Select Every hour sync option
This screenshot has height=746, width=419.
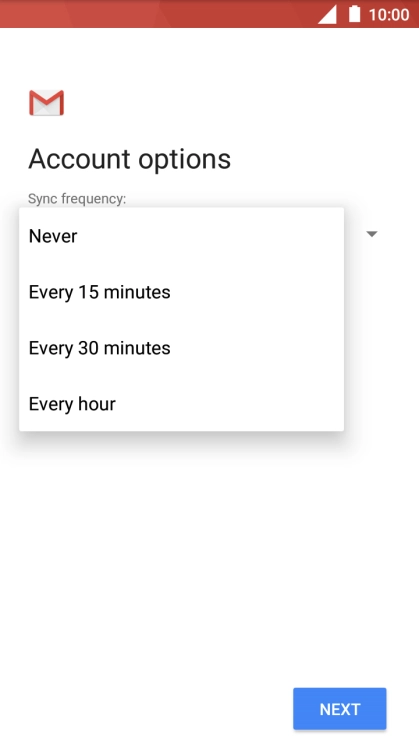tap(181, 404)
